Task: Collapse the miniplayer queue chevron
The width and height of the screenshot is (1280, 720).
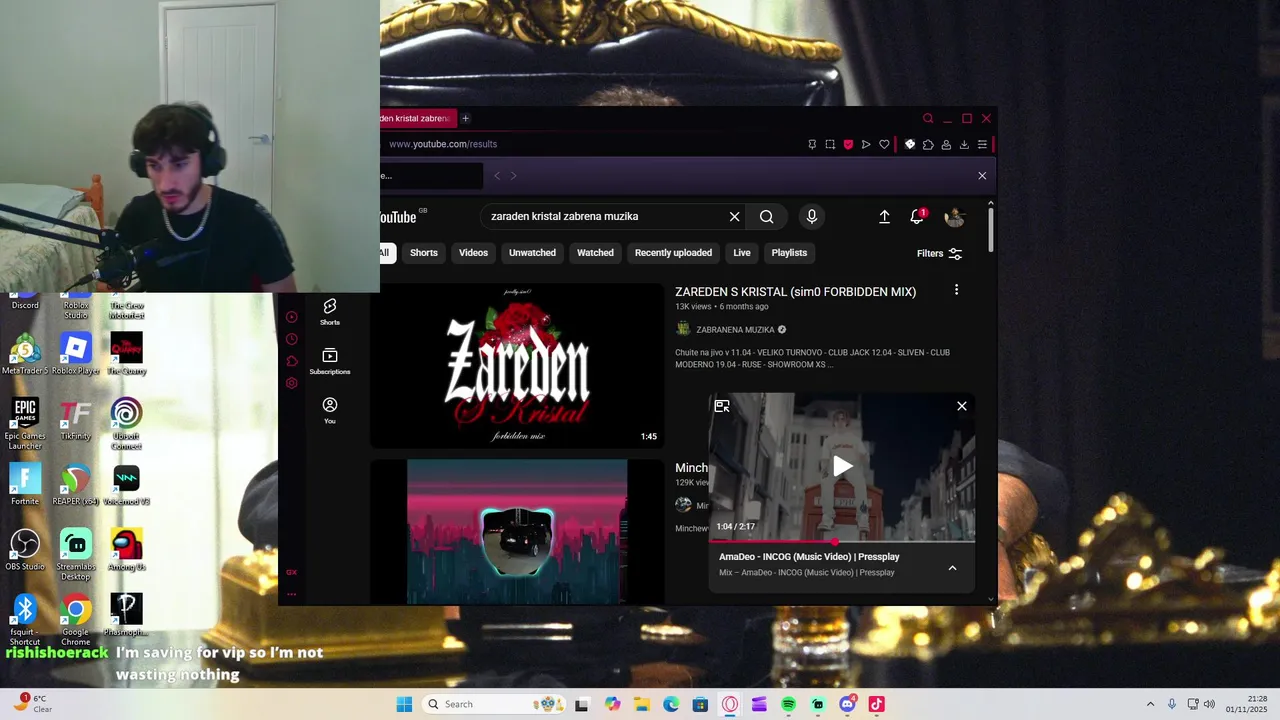Action: tap(952, 568)
